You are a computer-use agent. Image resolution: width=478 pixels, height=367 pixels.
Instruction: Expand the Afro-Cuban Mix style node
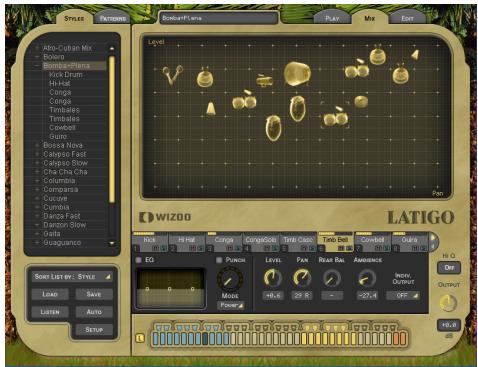(37, 48)
